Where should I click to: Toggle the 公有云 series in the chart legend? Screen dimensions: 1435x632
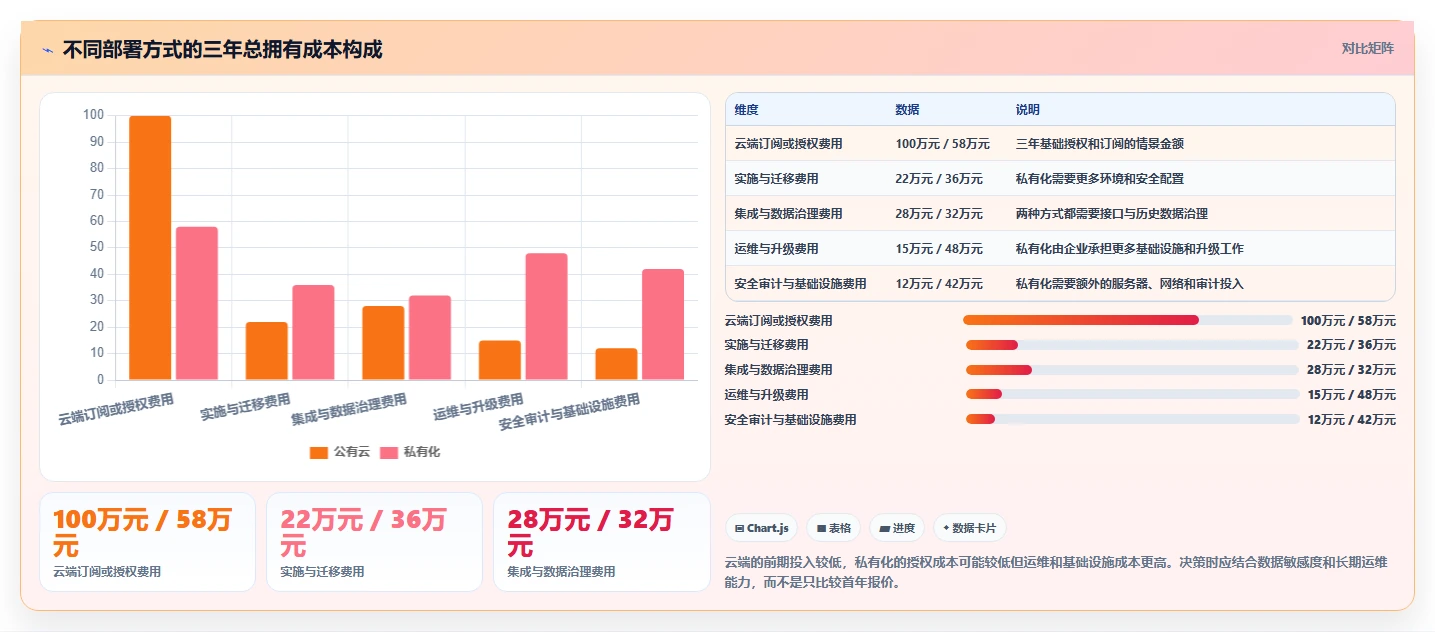click(x=340, y=452)
